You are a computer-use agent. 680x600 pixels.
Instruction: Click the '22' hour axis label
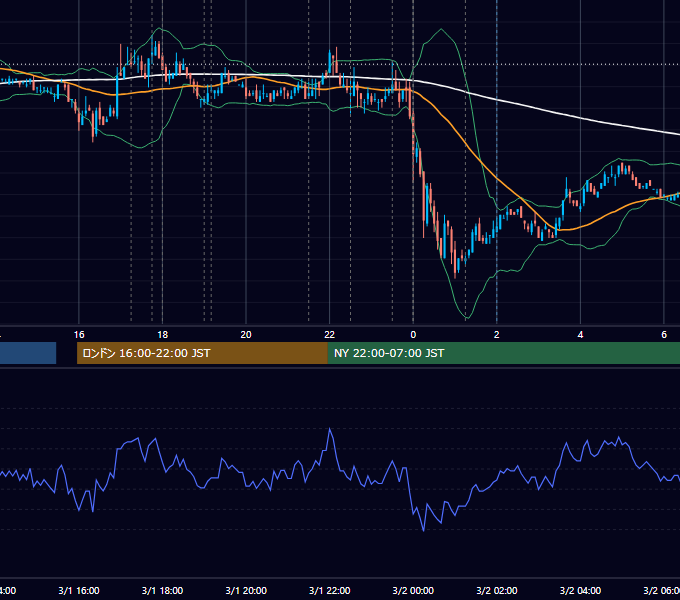[330, 335]
